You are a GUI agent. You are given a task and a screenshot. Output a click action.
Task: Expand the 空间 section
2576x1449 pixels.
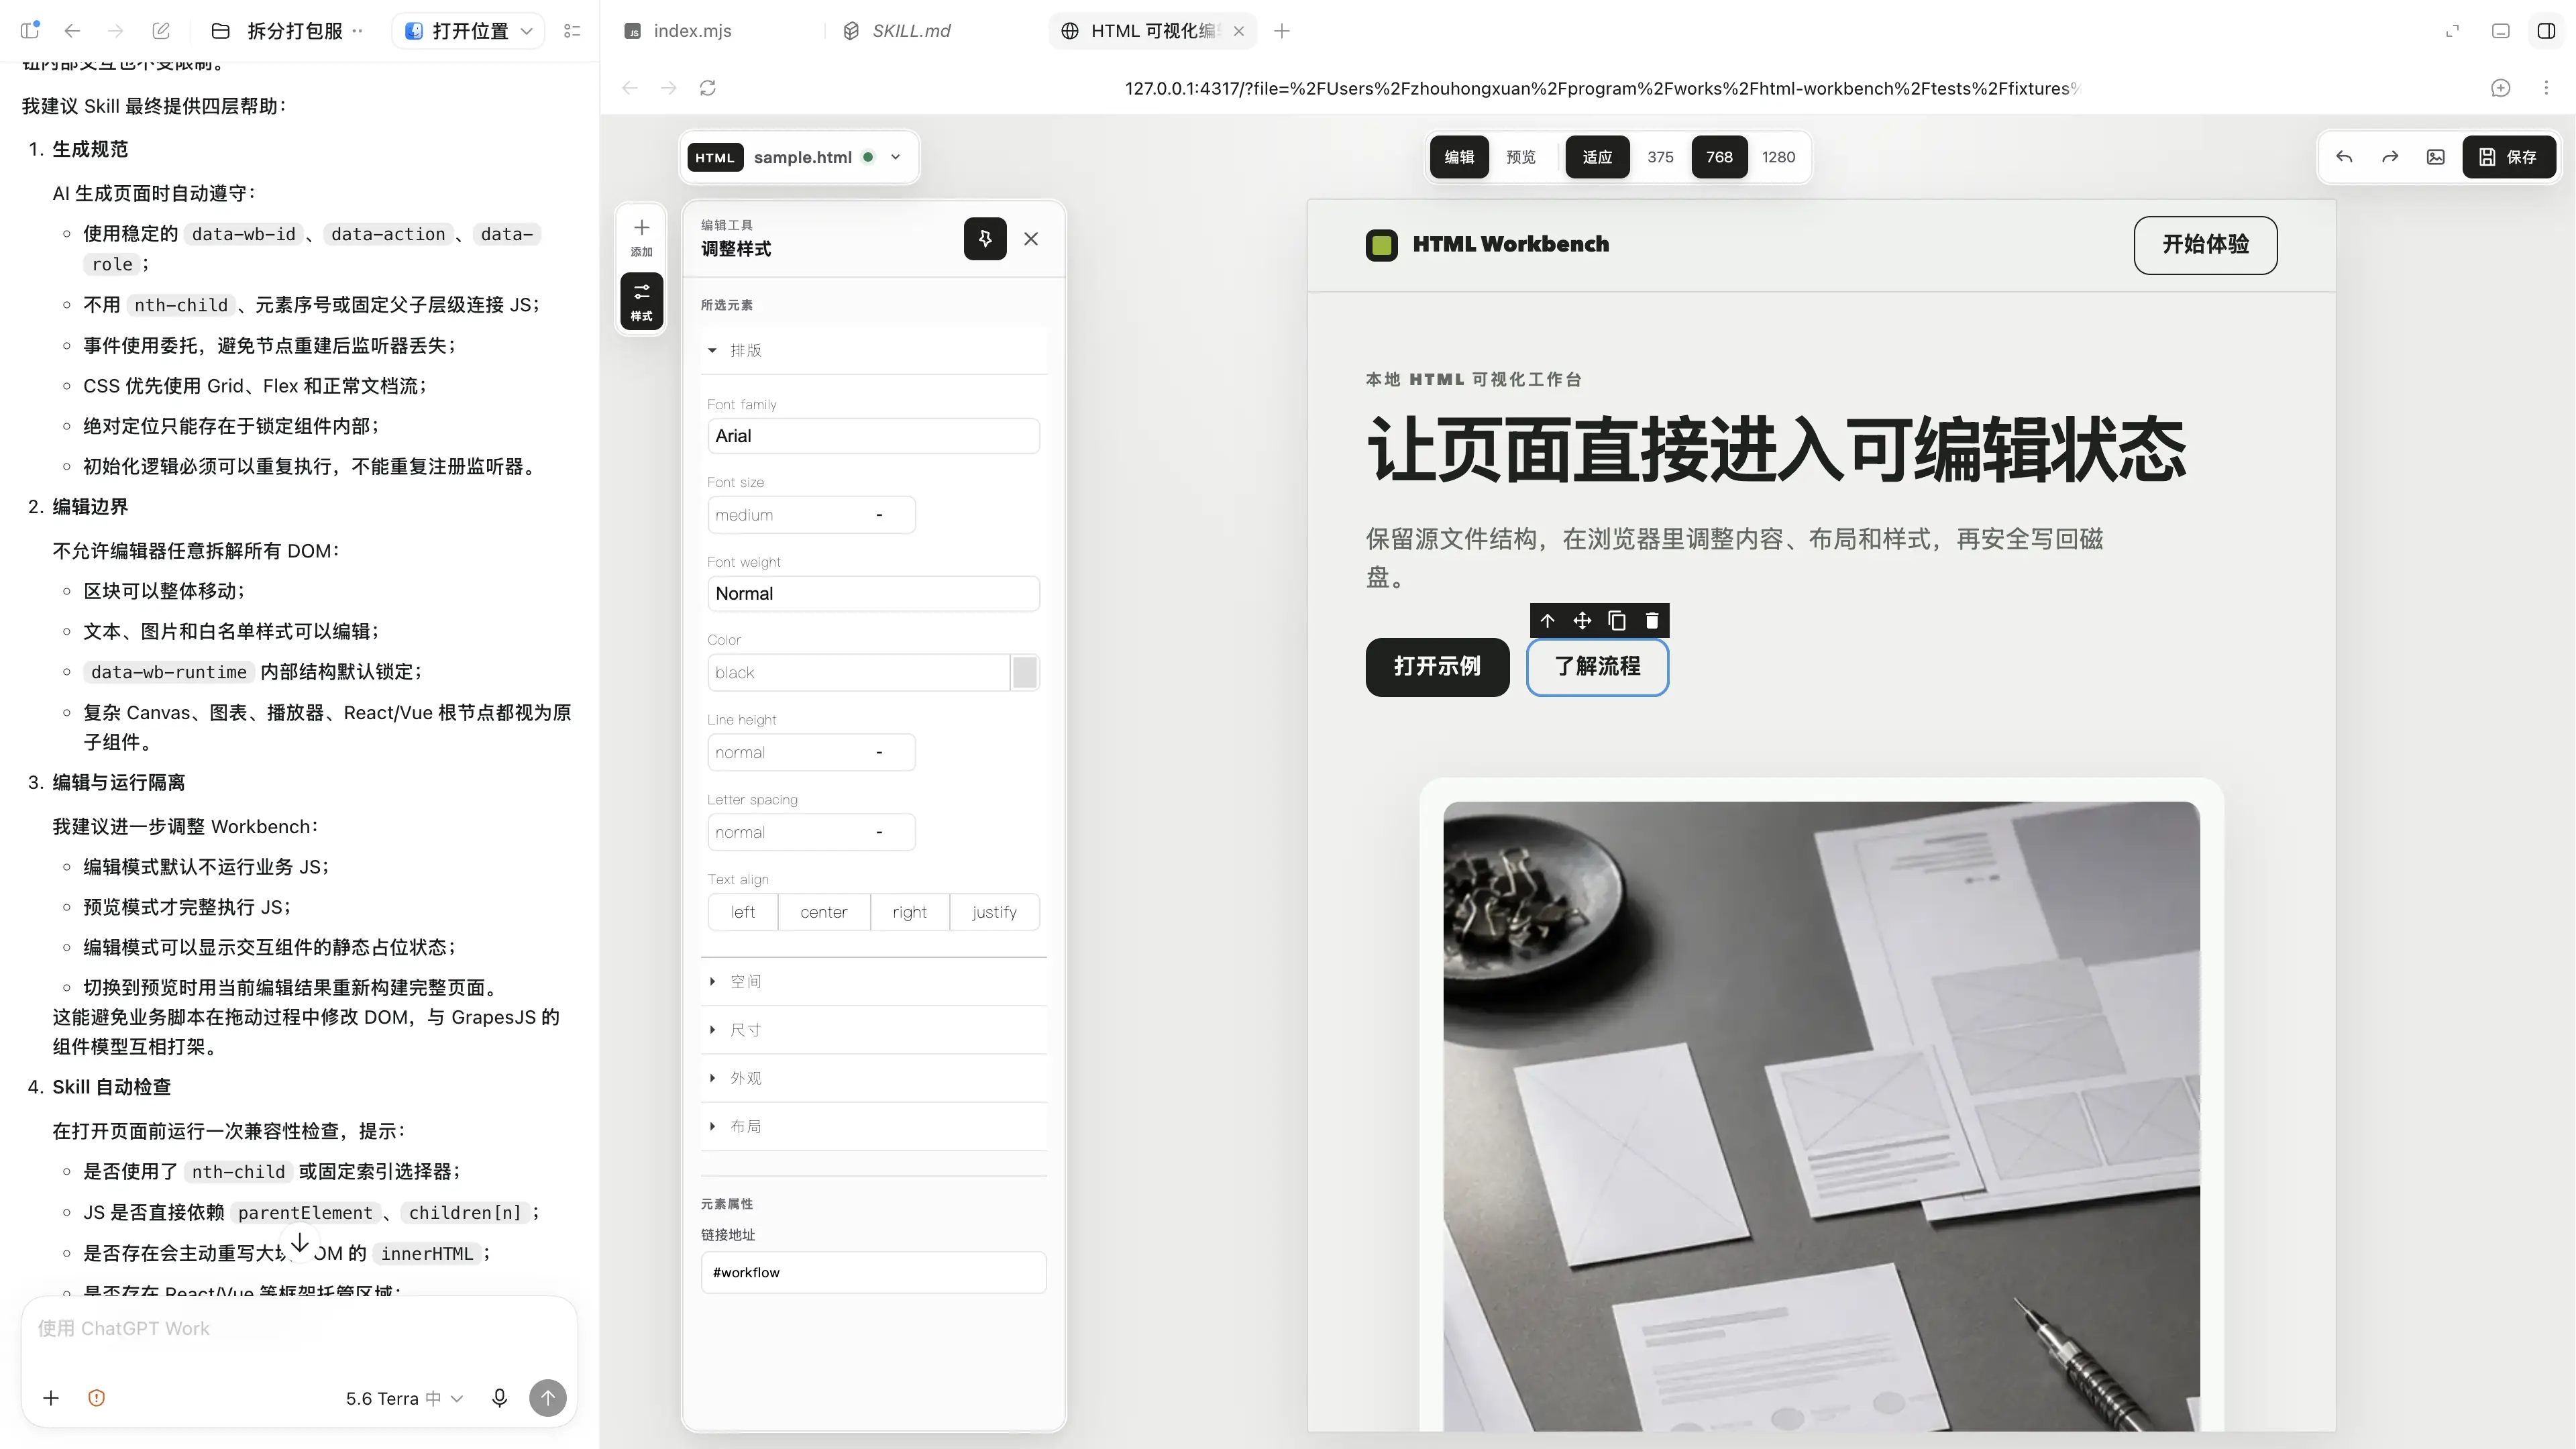[x=874, y=982]
